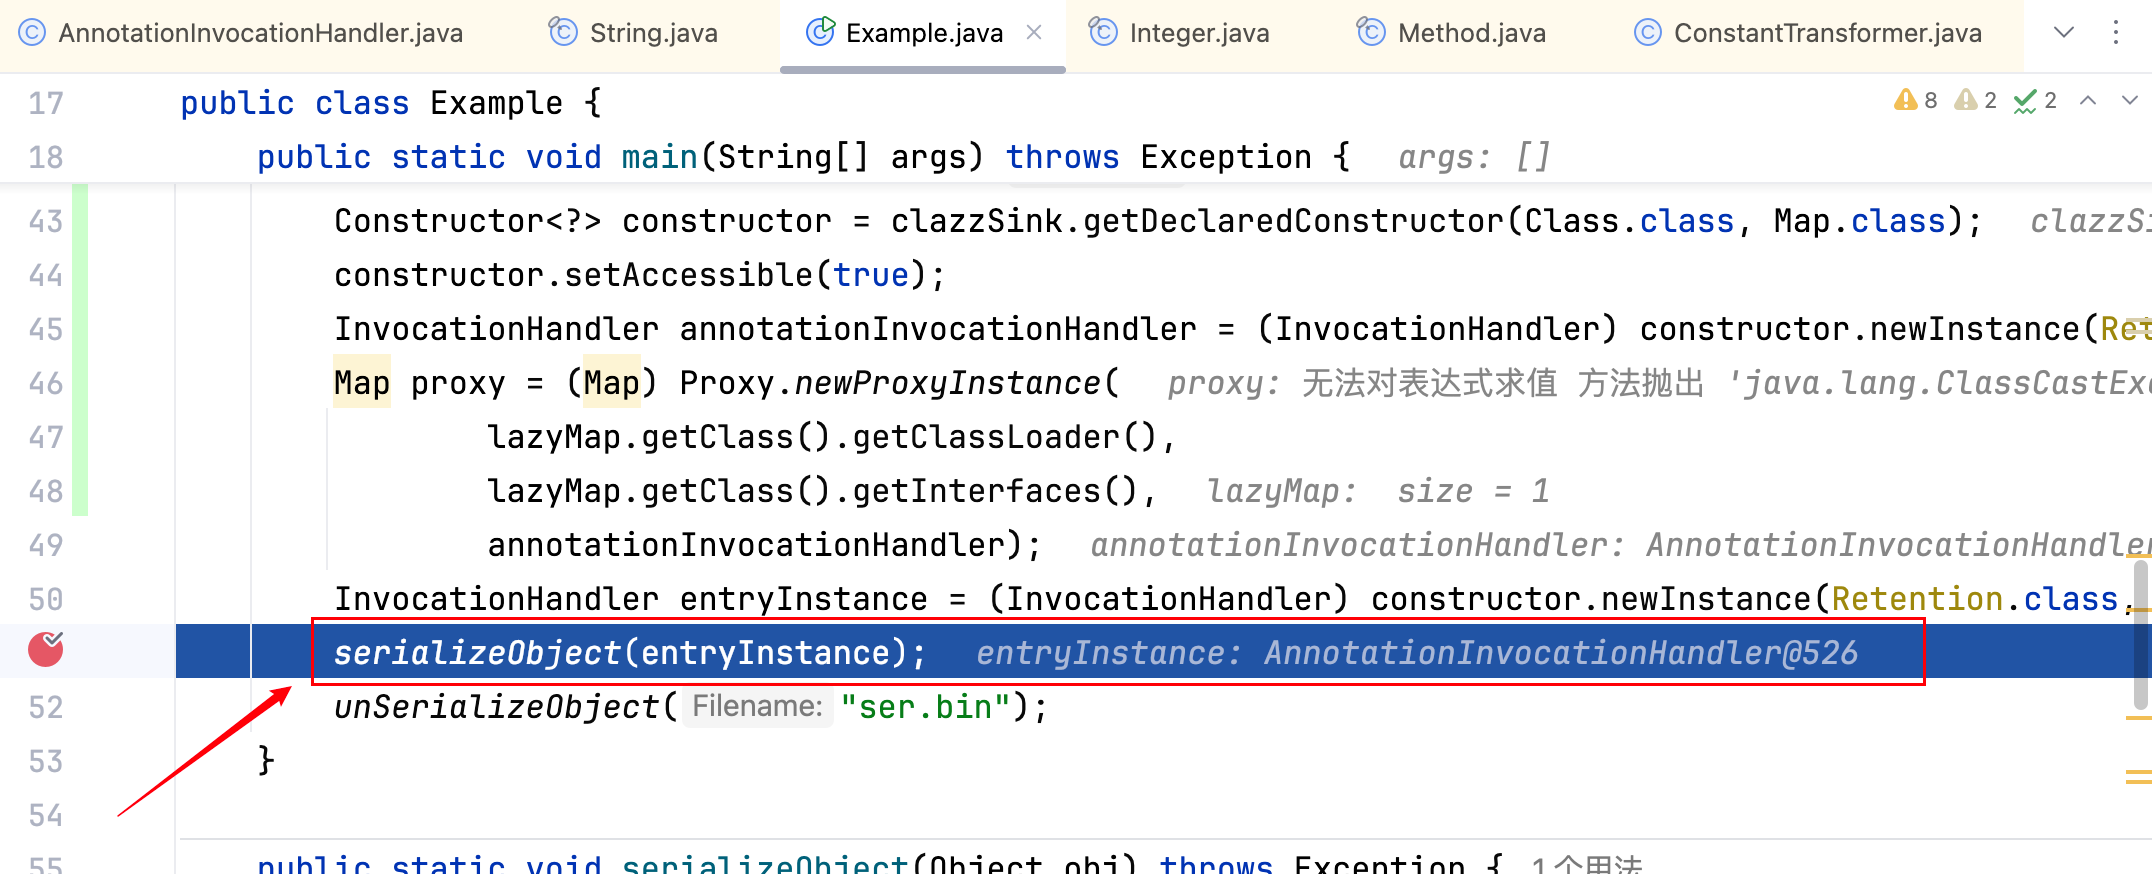Viewport: 2152px width, 874px height.
Task: Toggle the breakpoint on line 51
Action: [x=45, y=650]
